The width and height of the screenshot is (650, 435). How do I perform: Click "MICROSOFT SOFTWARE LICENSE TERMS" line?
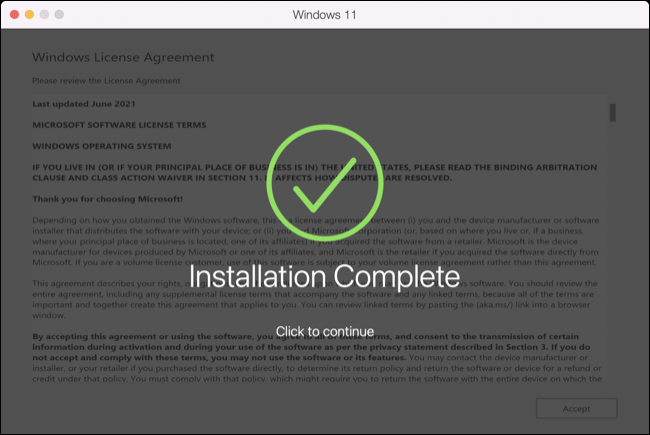[119, 125]
